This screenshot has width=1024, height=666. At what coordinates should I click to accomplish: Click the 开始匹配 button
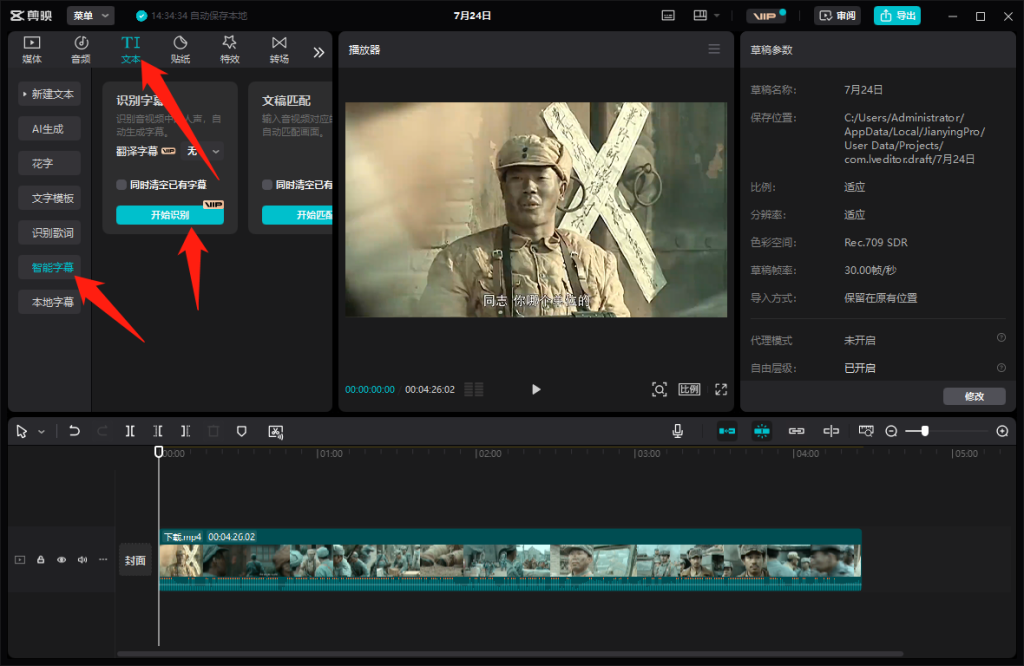pos(298,215)
